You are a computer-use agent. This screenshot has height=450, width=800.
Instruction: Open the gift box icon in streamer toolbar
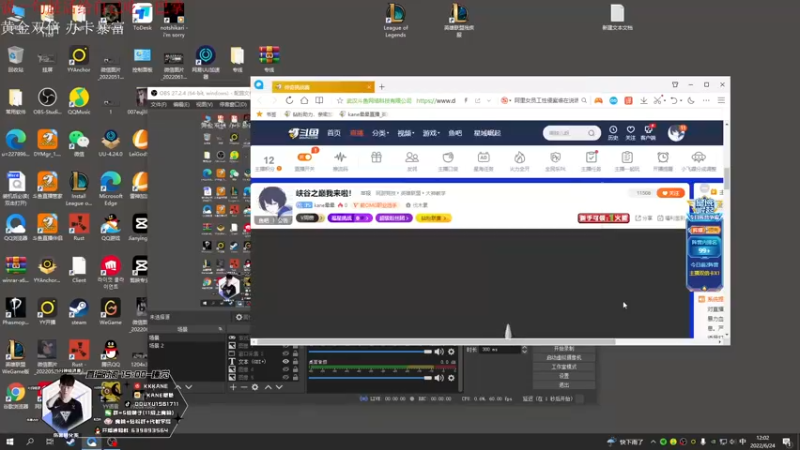(x=376, y=158)
